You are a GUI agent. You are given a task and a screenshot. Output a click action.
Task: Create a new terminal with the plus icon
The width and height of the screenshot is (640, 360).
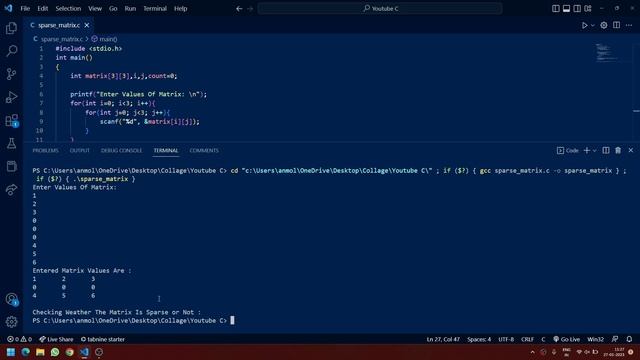[587, 151]
